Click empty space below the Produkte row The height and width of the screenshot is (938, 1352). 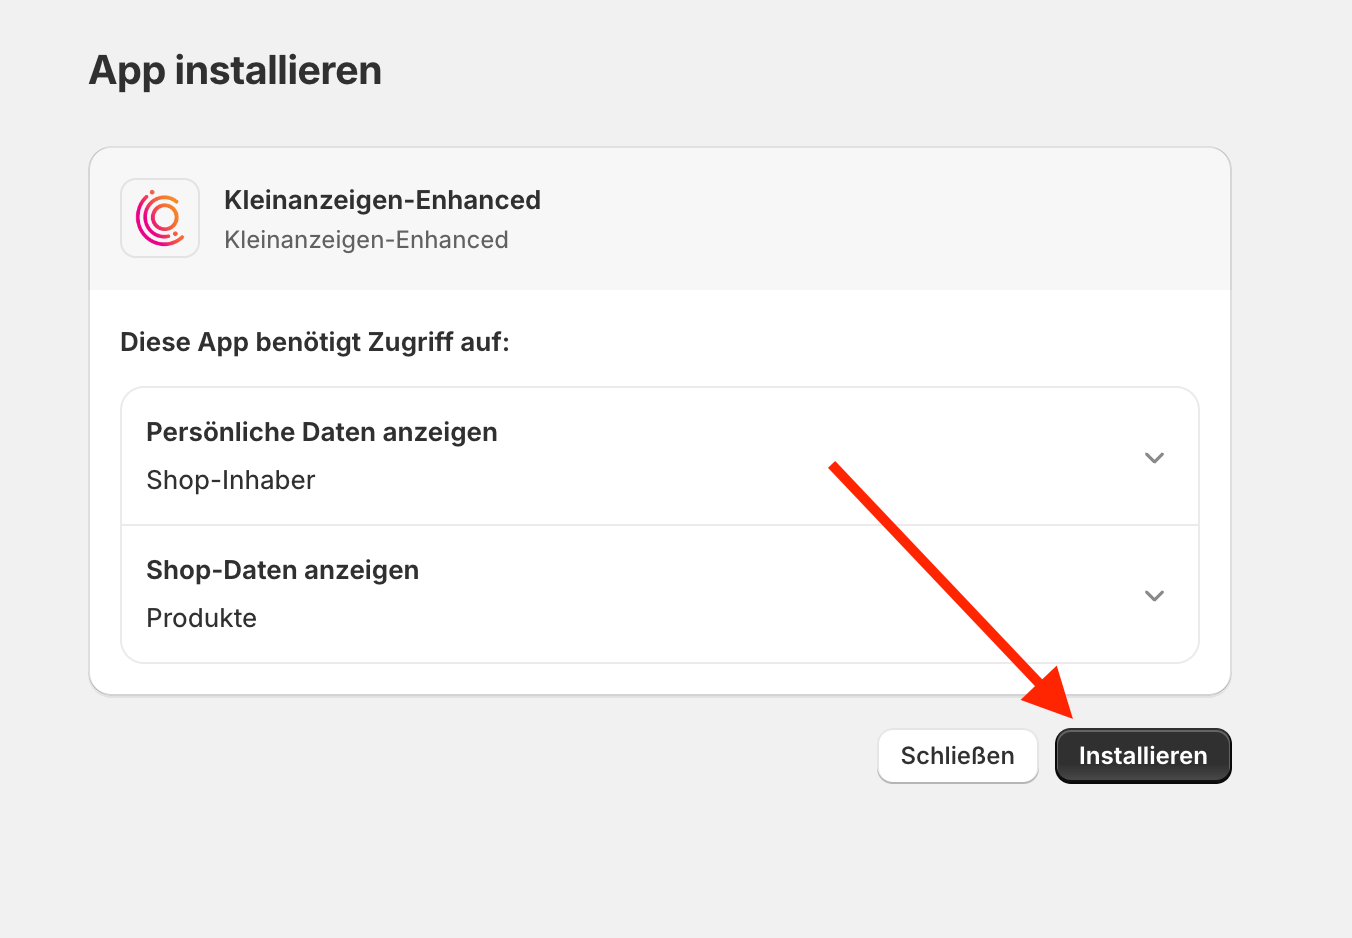[x=660, y=679]
